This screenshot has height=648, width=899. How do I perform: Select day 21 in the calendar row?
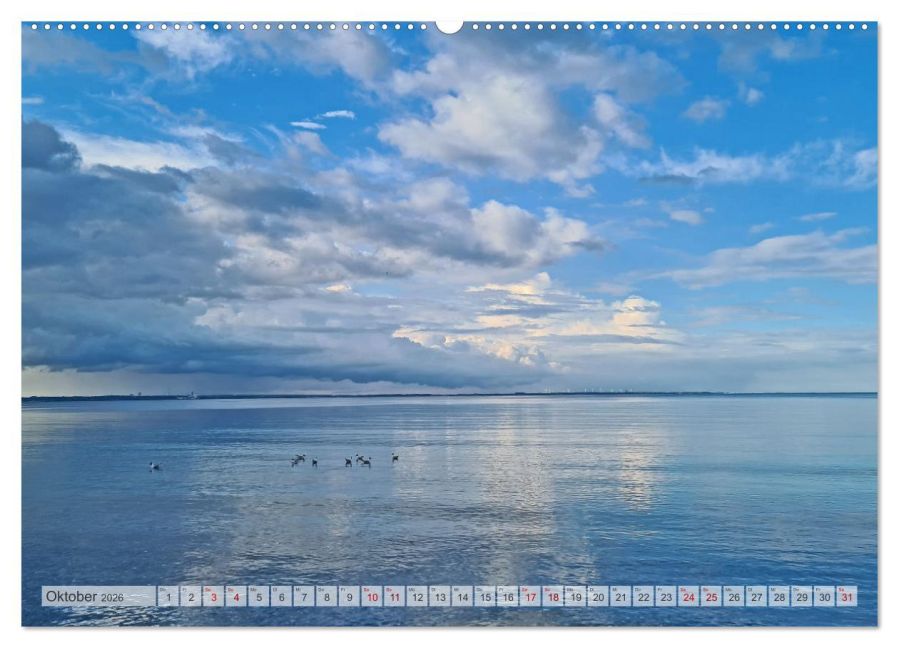pos(620,597)
